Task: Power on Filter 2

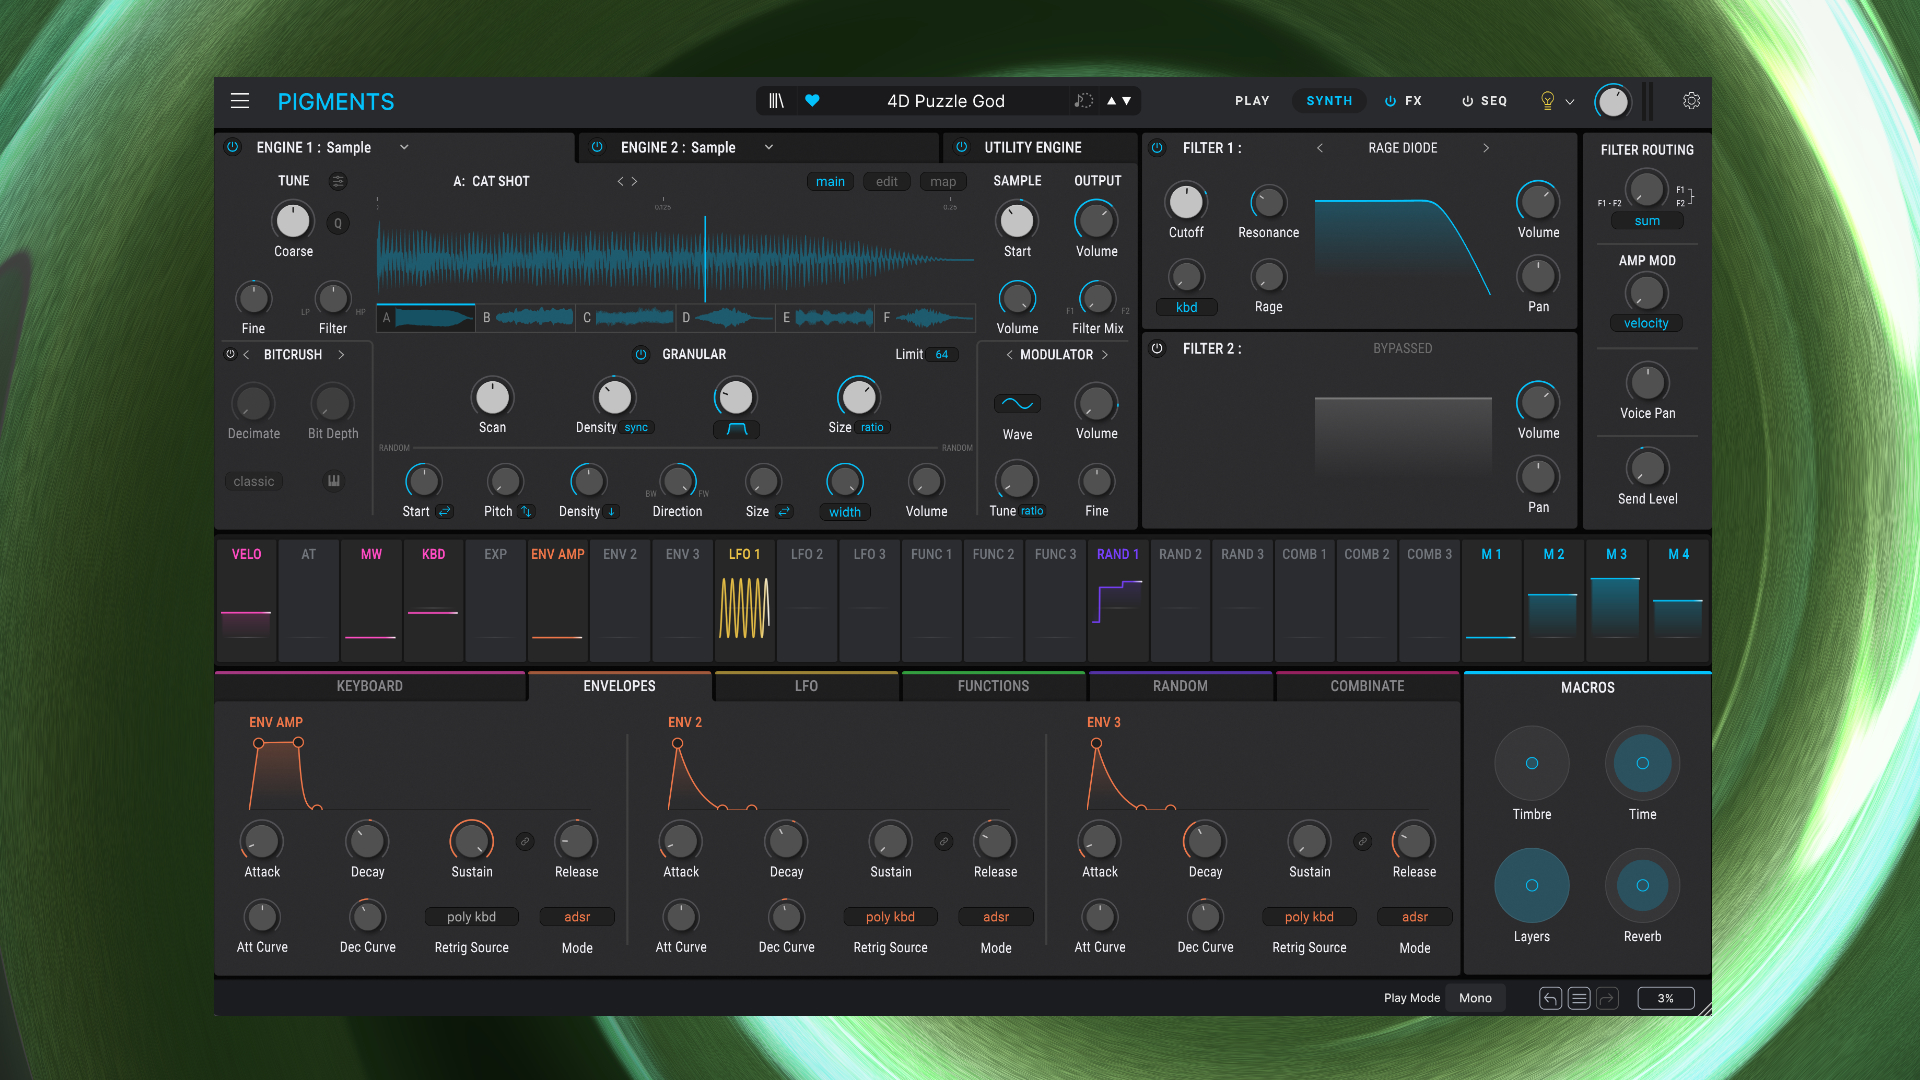Action: click(x=1157, y=349)
